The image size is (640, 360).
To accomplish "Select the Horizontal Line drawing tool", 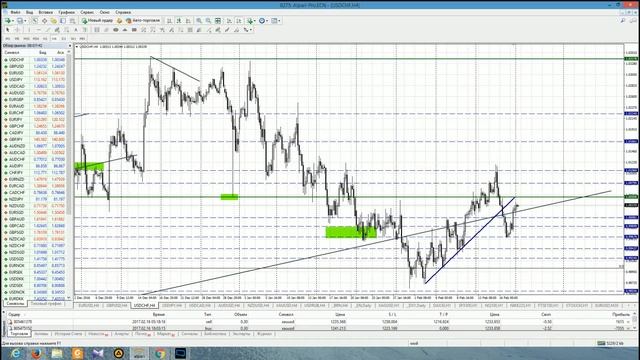I will (x=38, y=30).
